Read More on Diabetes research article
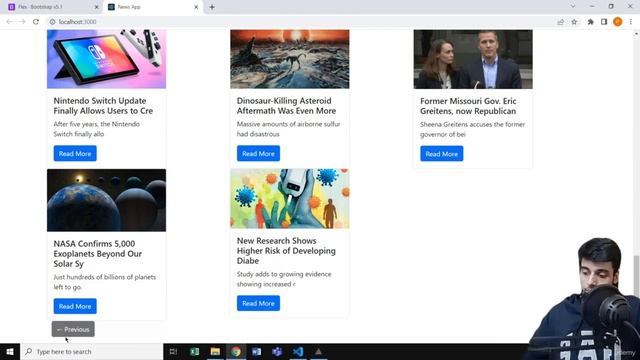The image size is (640, 360). point(258,303)
